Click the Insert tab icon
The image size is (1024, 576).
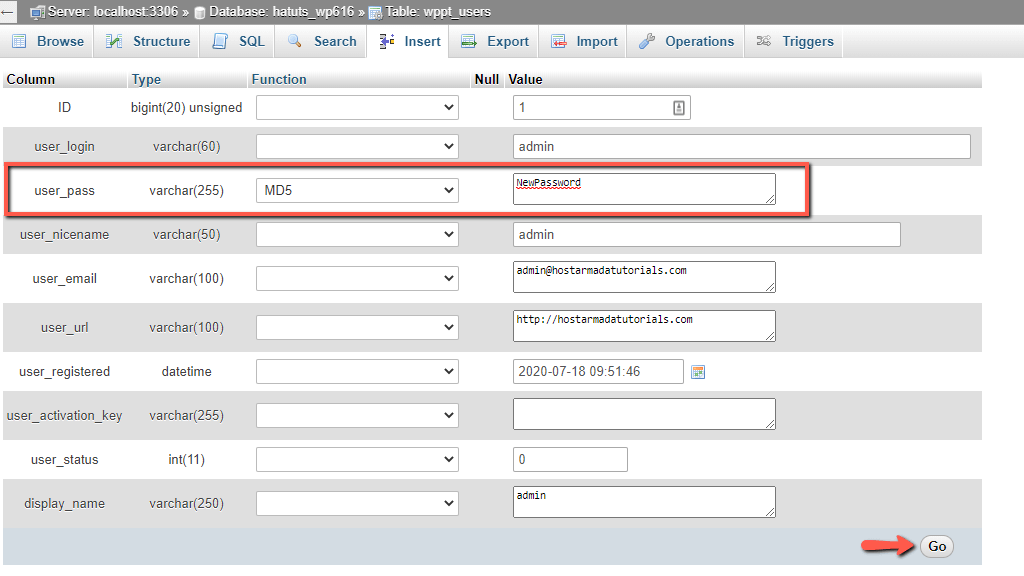pyautogui.click(x=387, y=41)
